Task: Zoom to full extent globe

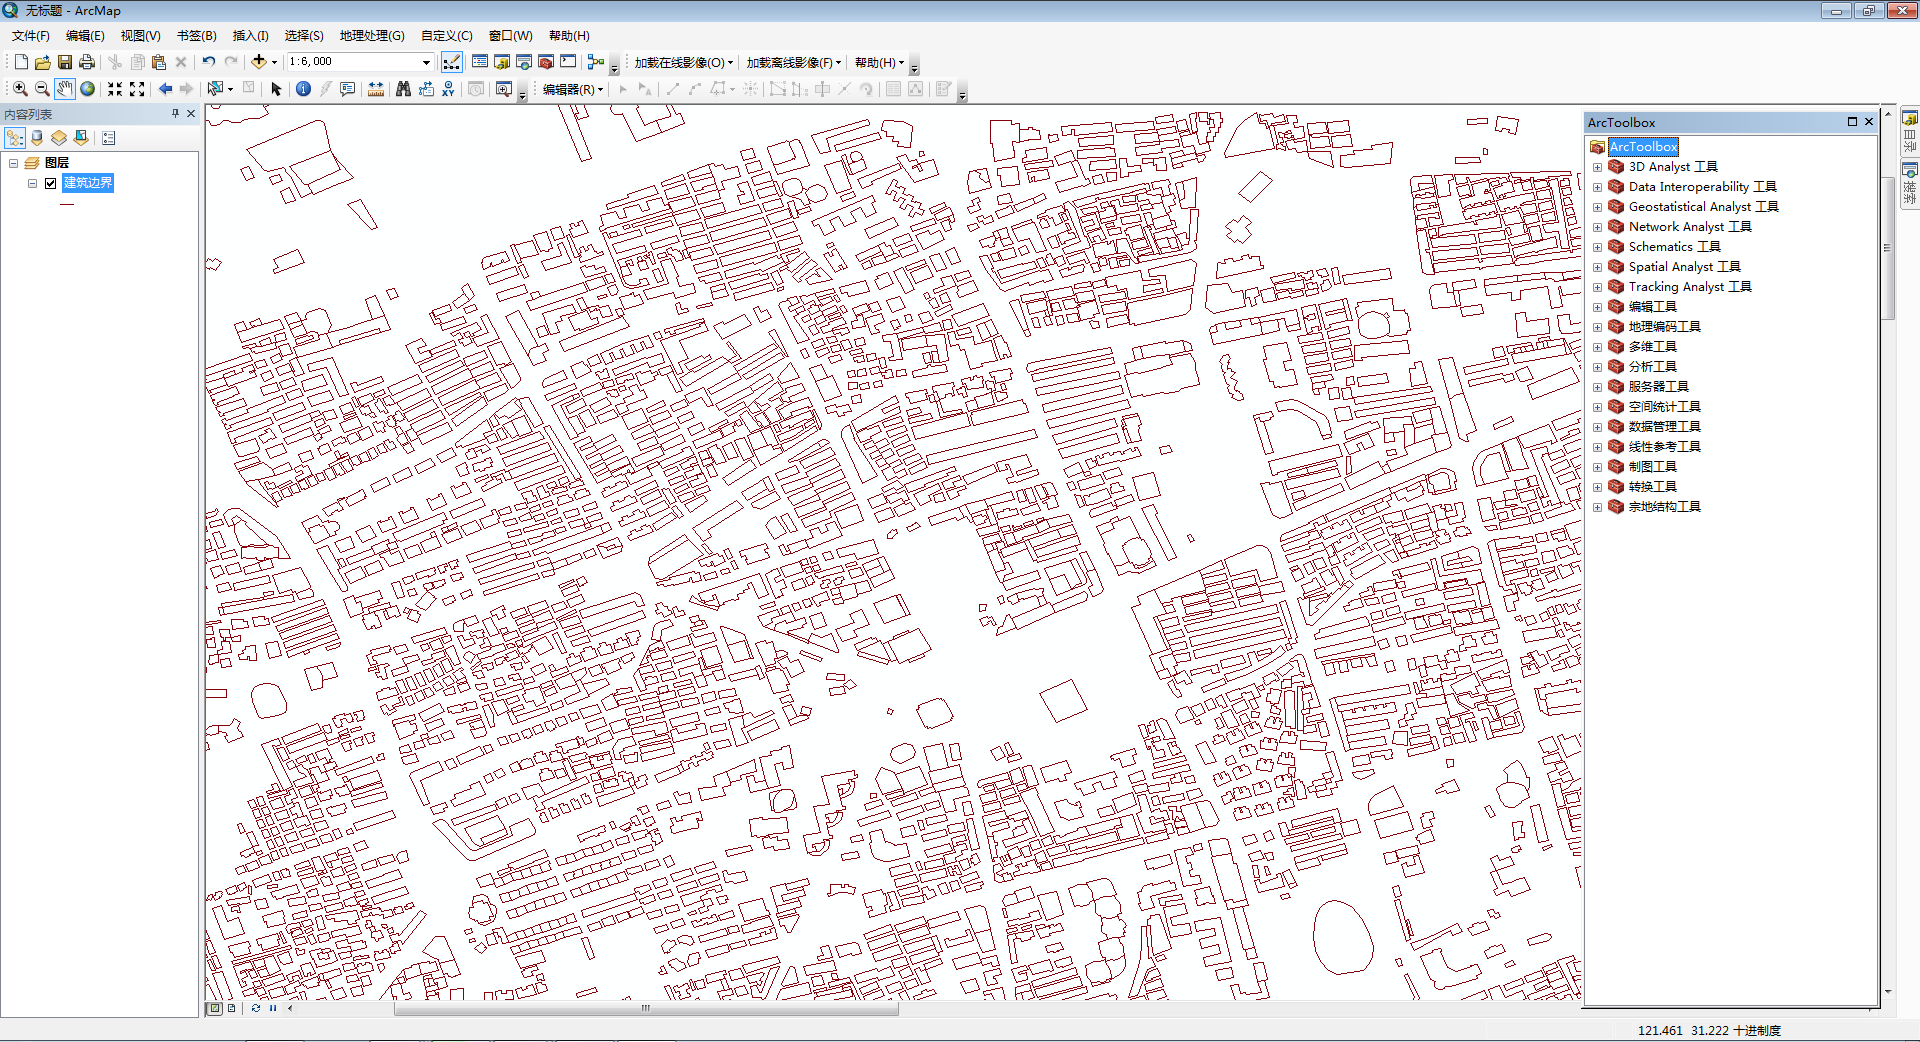Action: [x=88, y=89]
